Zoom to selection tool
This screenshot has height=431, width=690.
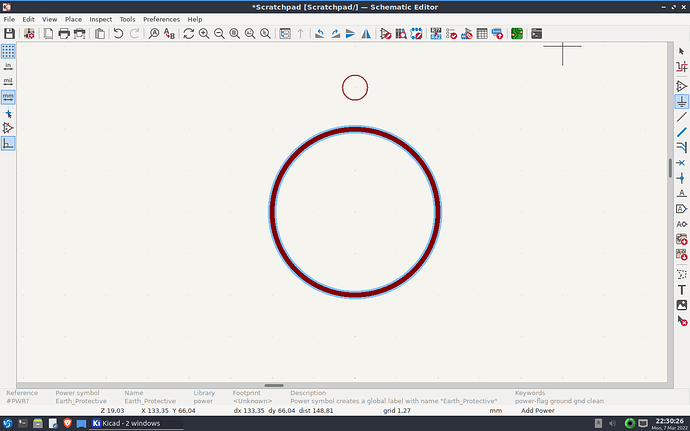click(265, 33)
